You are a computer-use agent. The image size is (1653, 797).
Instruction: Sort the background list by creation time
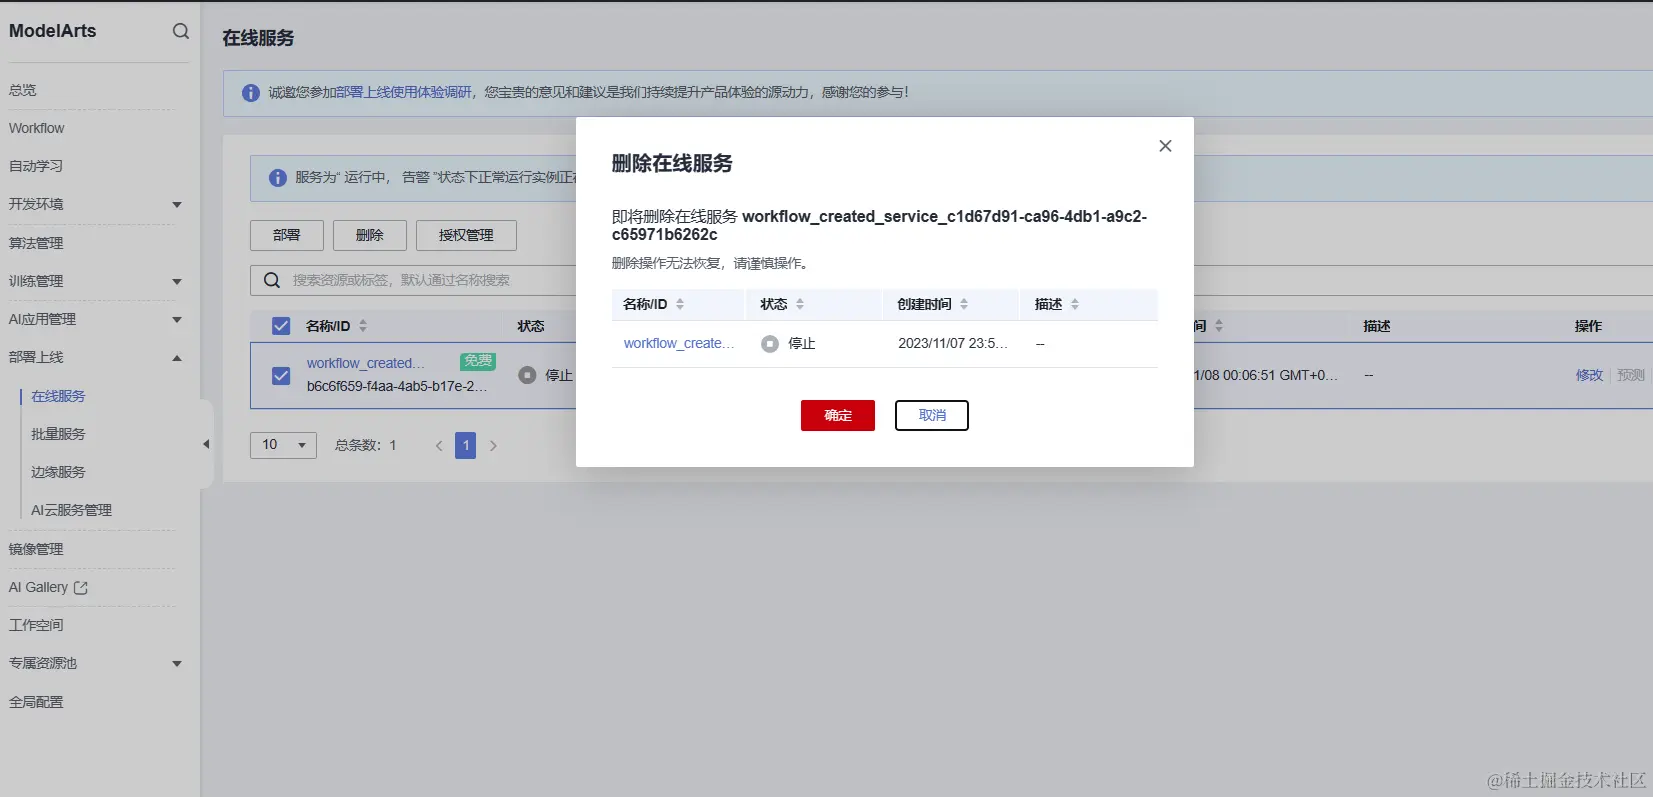click(1219, 326)
